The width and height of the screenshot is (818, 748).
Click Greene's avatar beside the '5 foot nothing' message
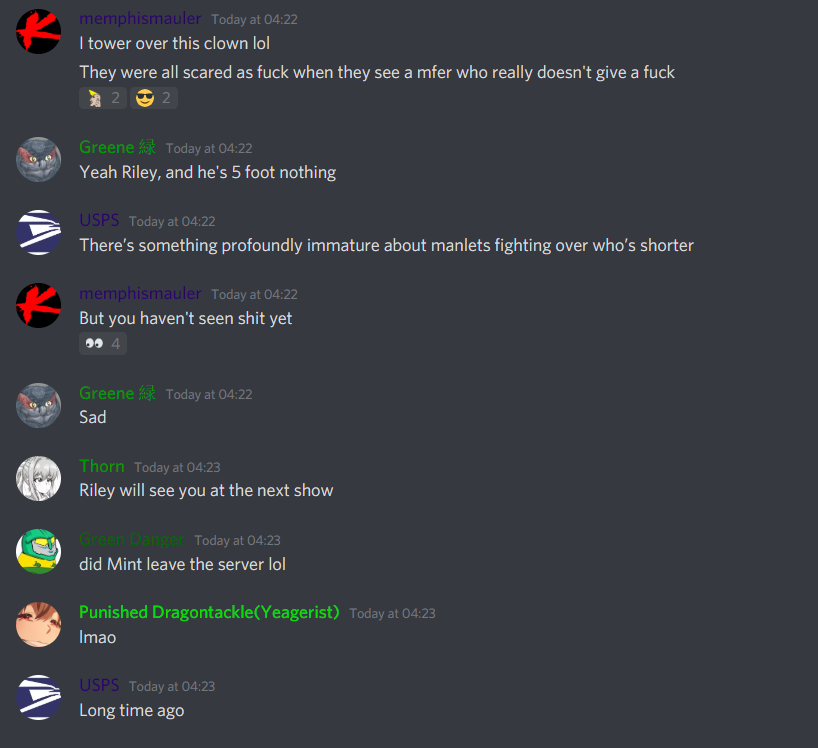[x=39, y=160]
